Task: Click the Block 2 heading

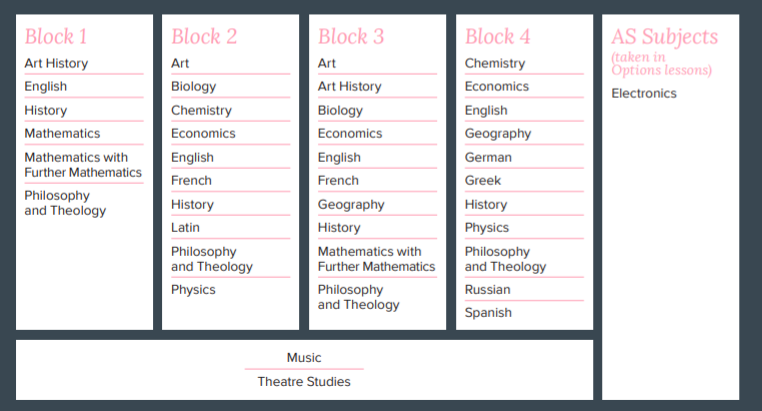Action: point(204,37)
